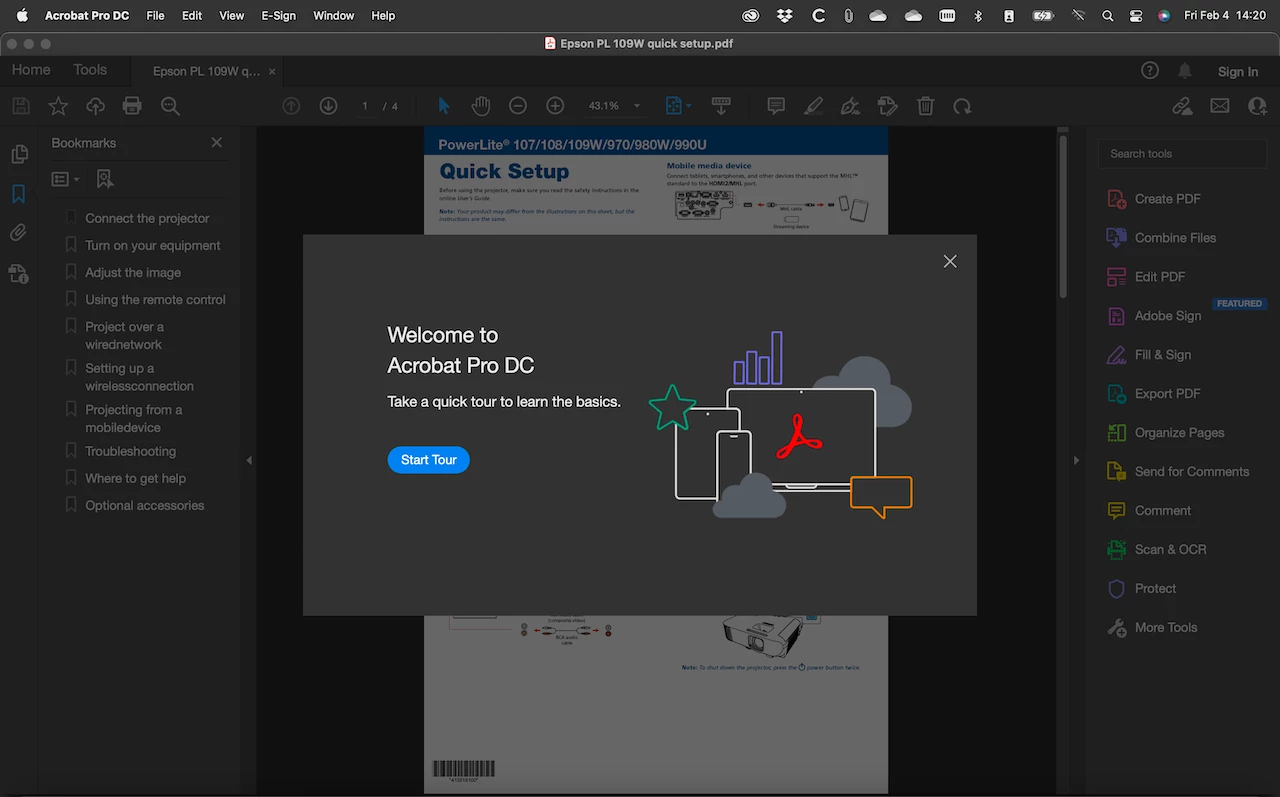Zoom in with the plus button
Screen dimensions: 1280x797
[x=555, y=106]
